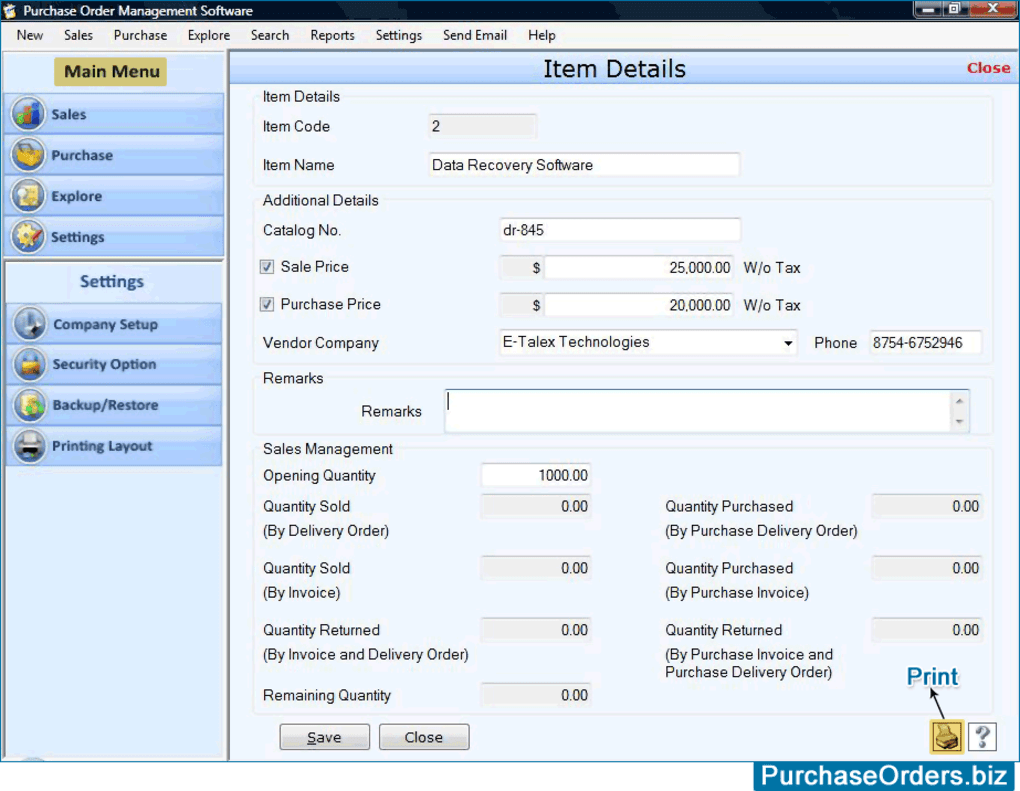
Task: Click the Settings gear icon
Action: point(29,237)
